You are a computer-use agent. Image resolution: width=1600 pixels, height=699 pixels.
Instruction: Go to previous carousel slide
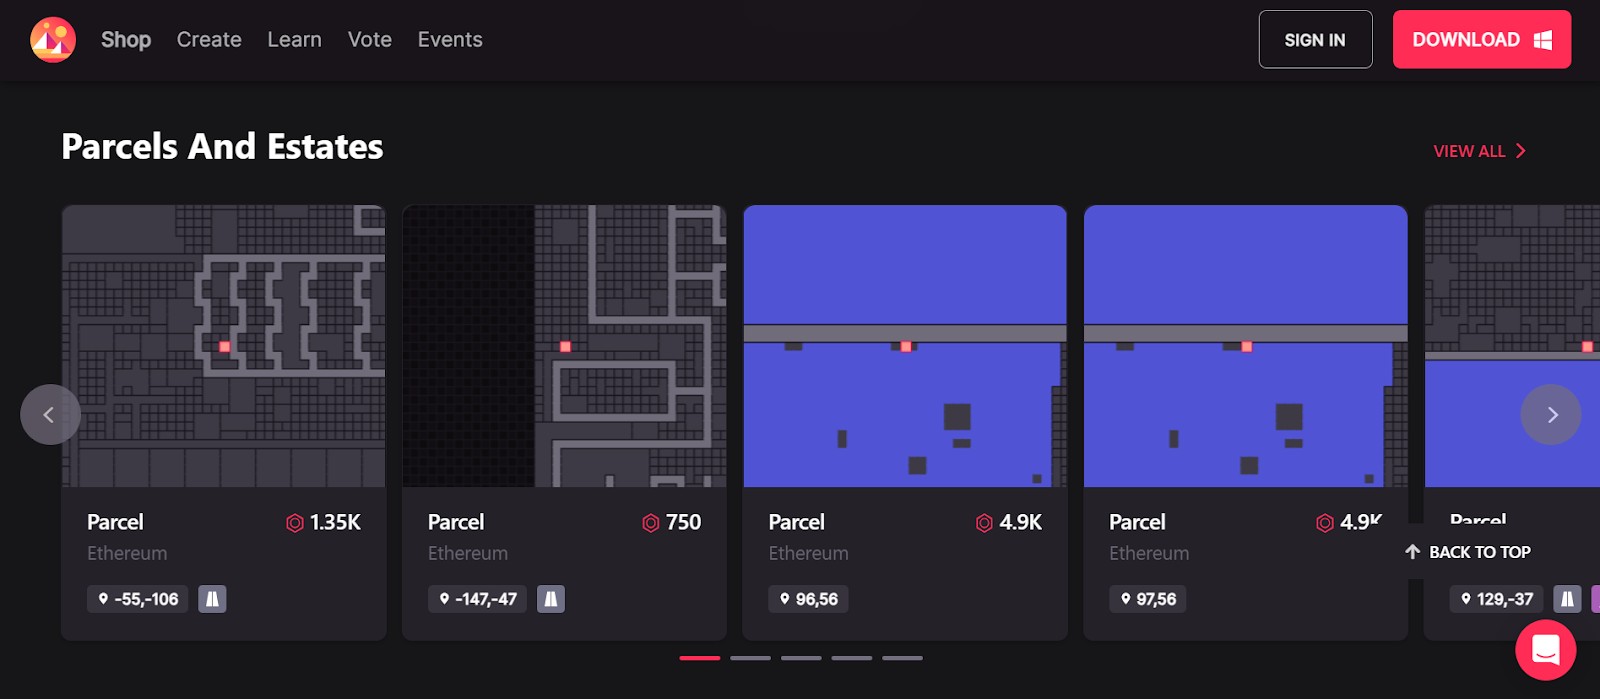click(50, 414)
